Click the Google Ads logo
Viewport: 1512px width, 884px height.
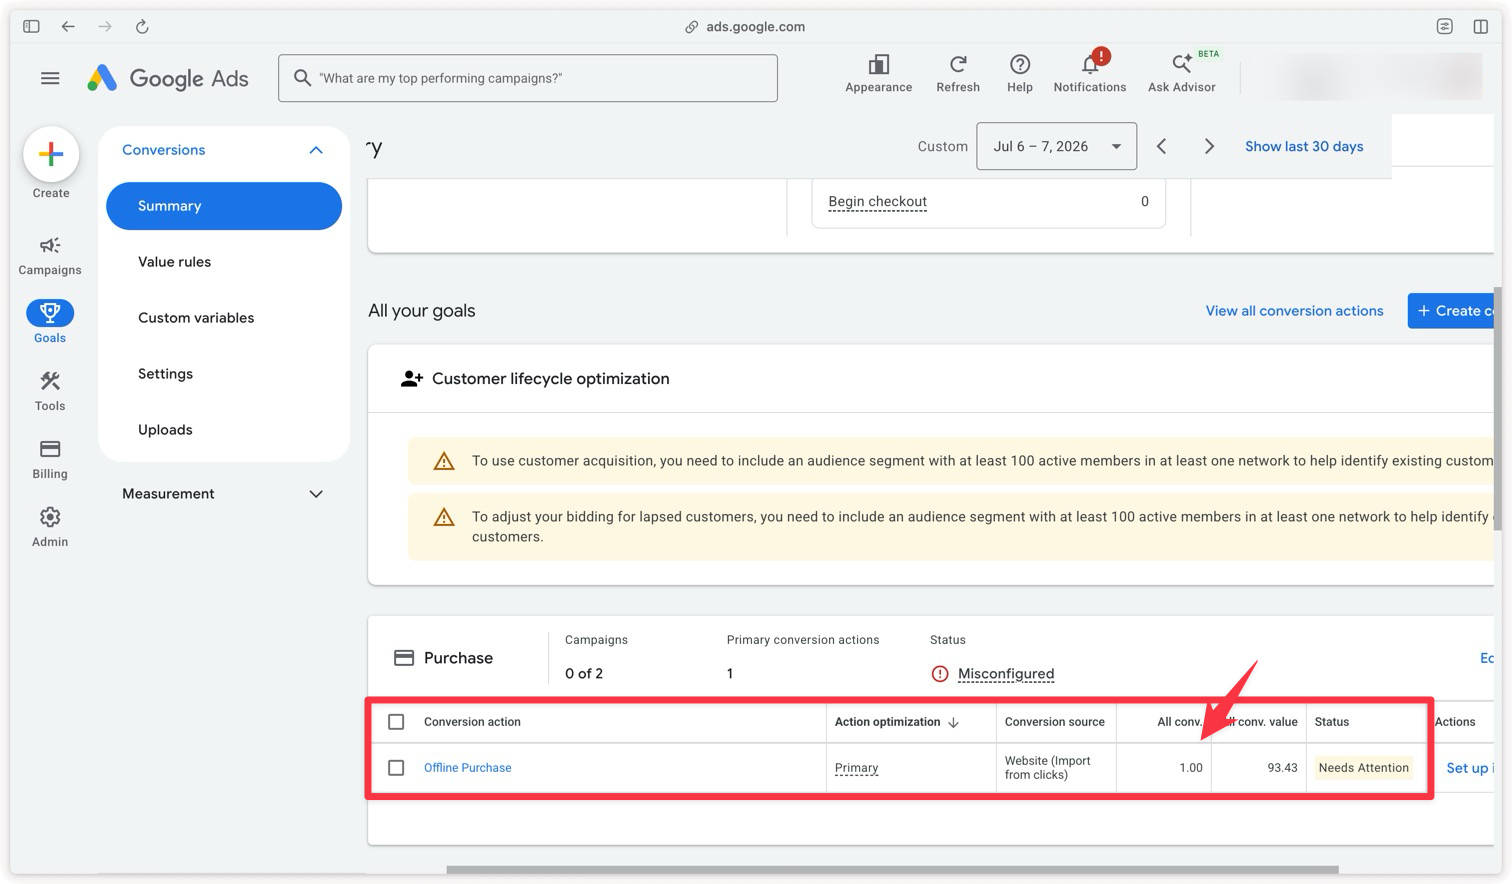[x=168, y=78]
